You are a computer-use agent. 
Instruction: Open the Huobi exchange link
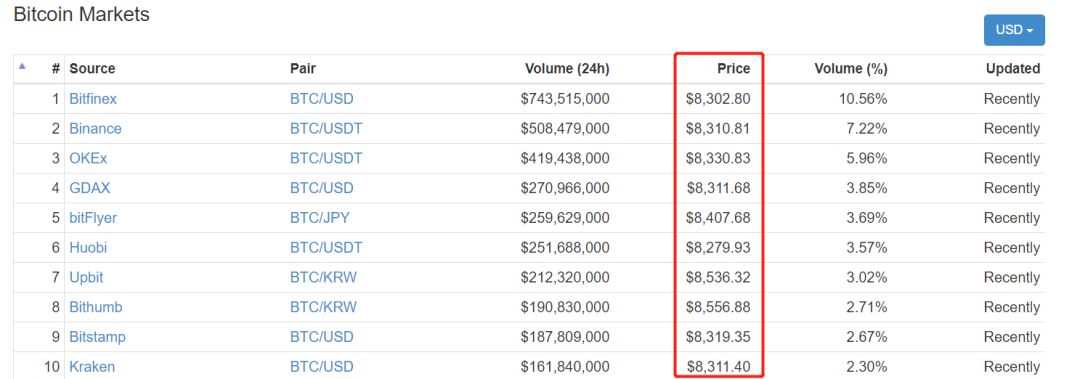click(88, 247)
